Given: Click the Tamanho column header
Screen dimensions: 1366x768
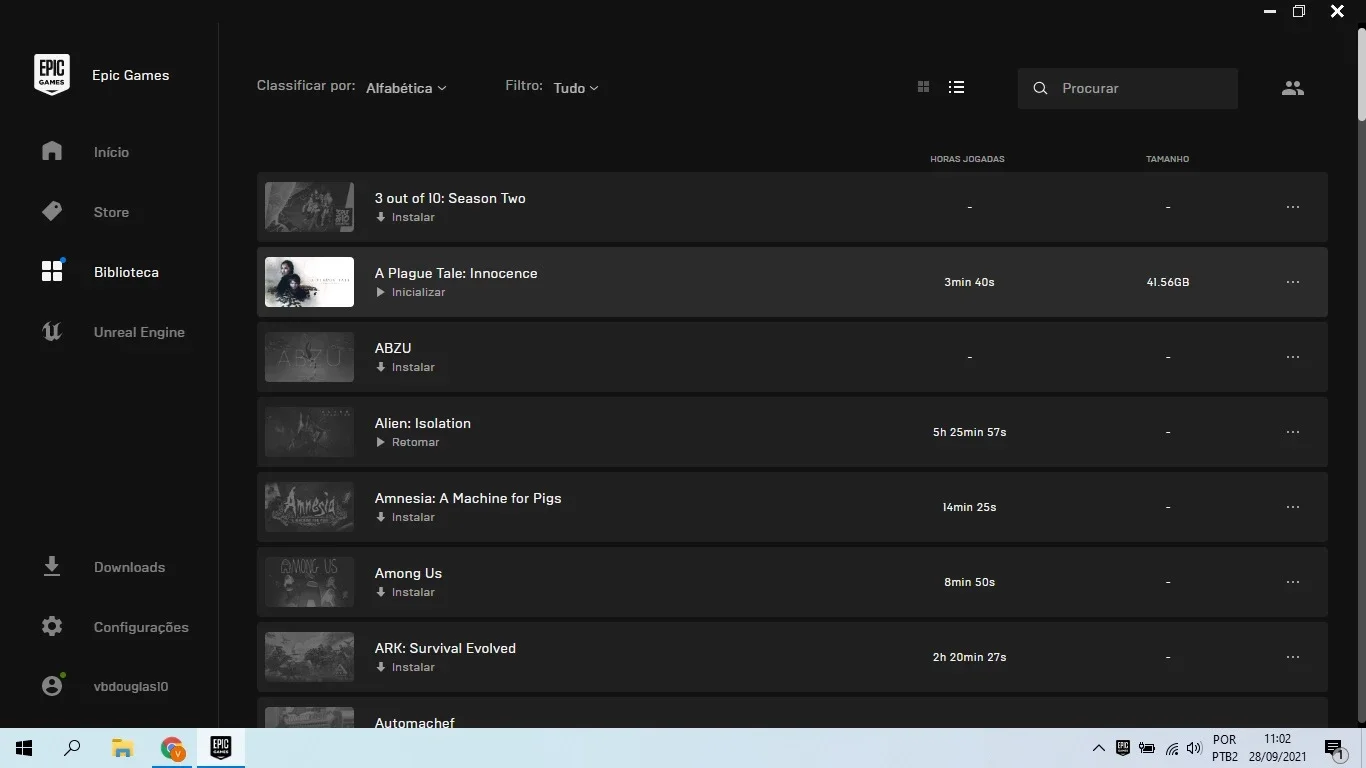Looking at the screenshot, I should click(1167, 159).
